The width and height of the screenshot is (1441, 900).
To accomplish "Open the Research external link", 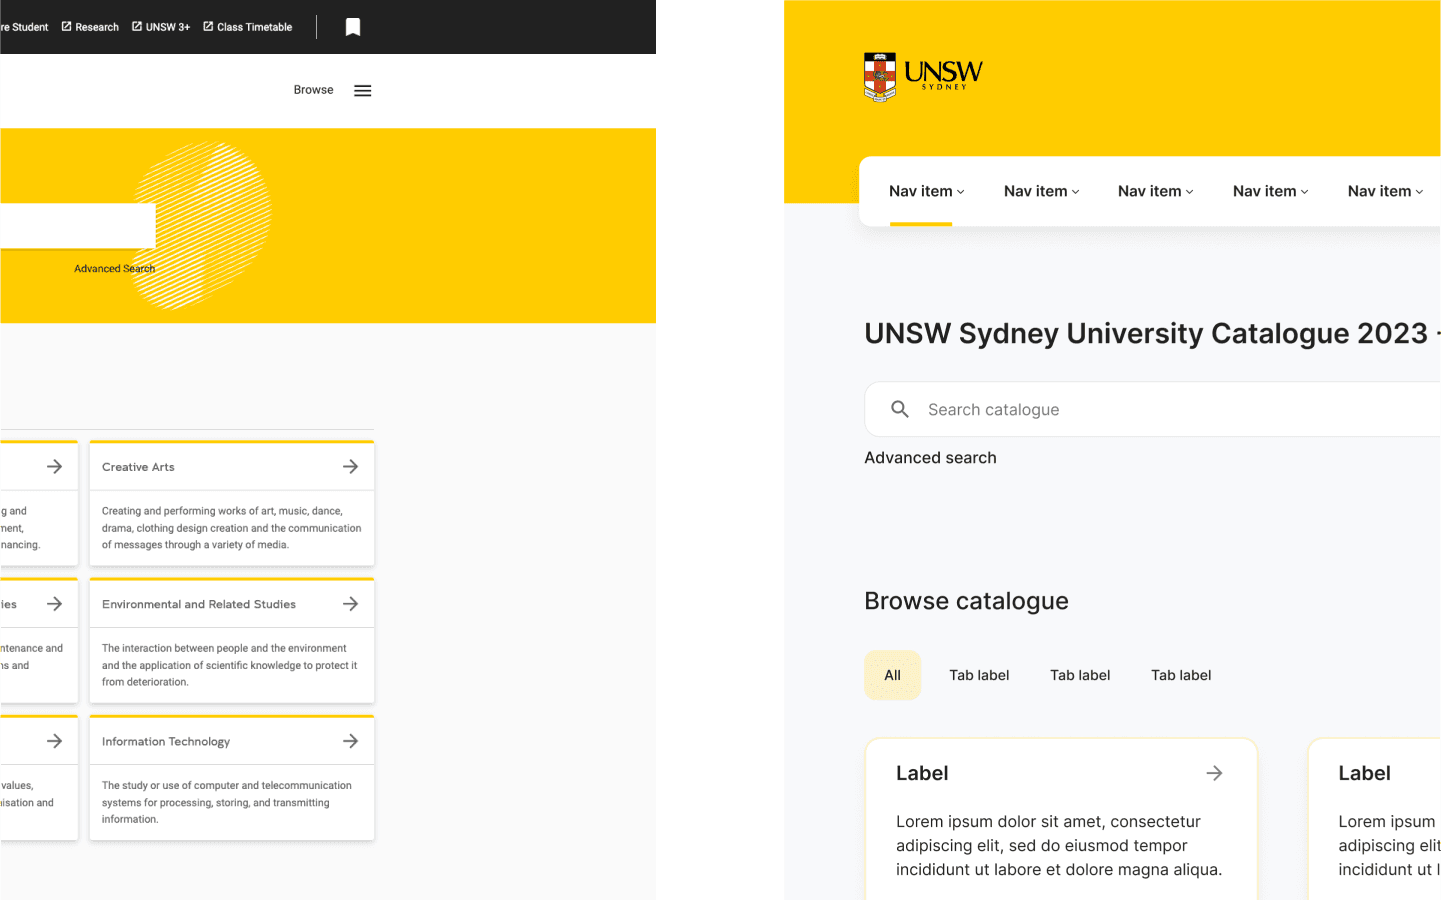I will tap(90, 27).
